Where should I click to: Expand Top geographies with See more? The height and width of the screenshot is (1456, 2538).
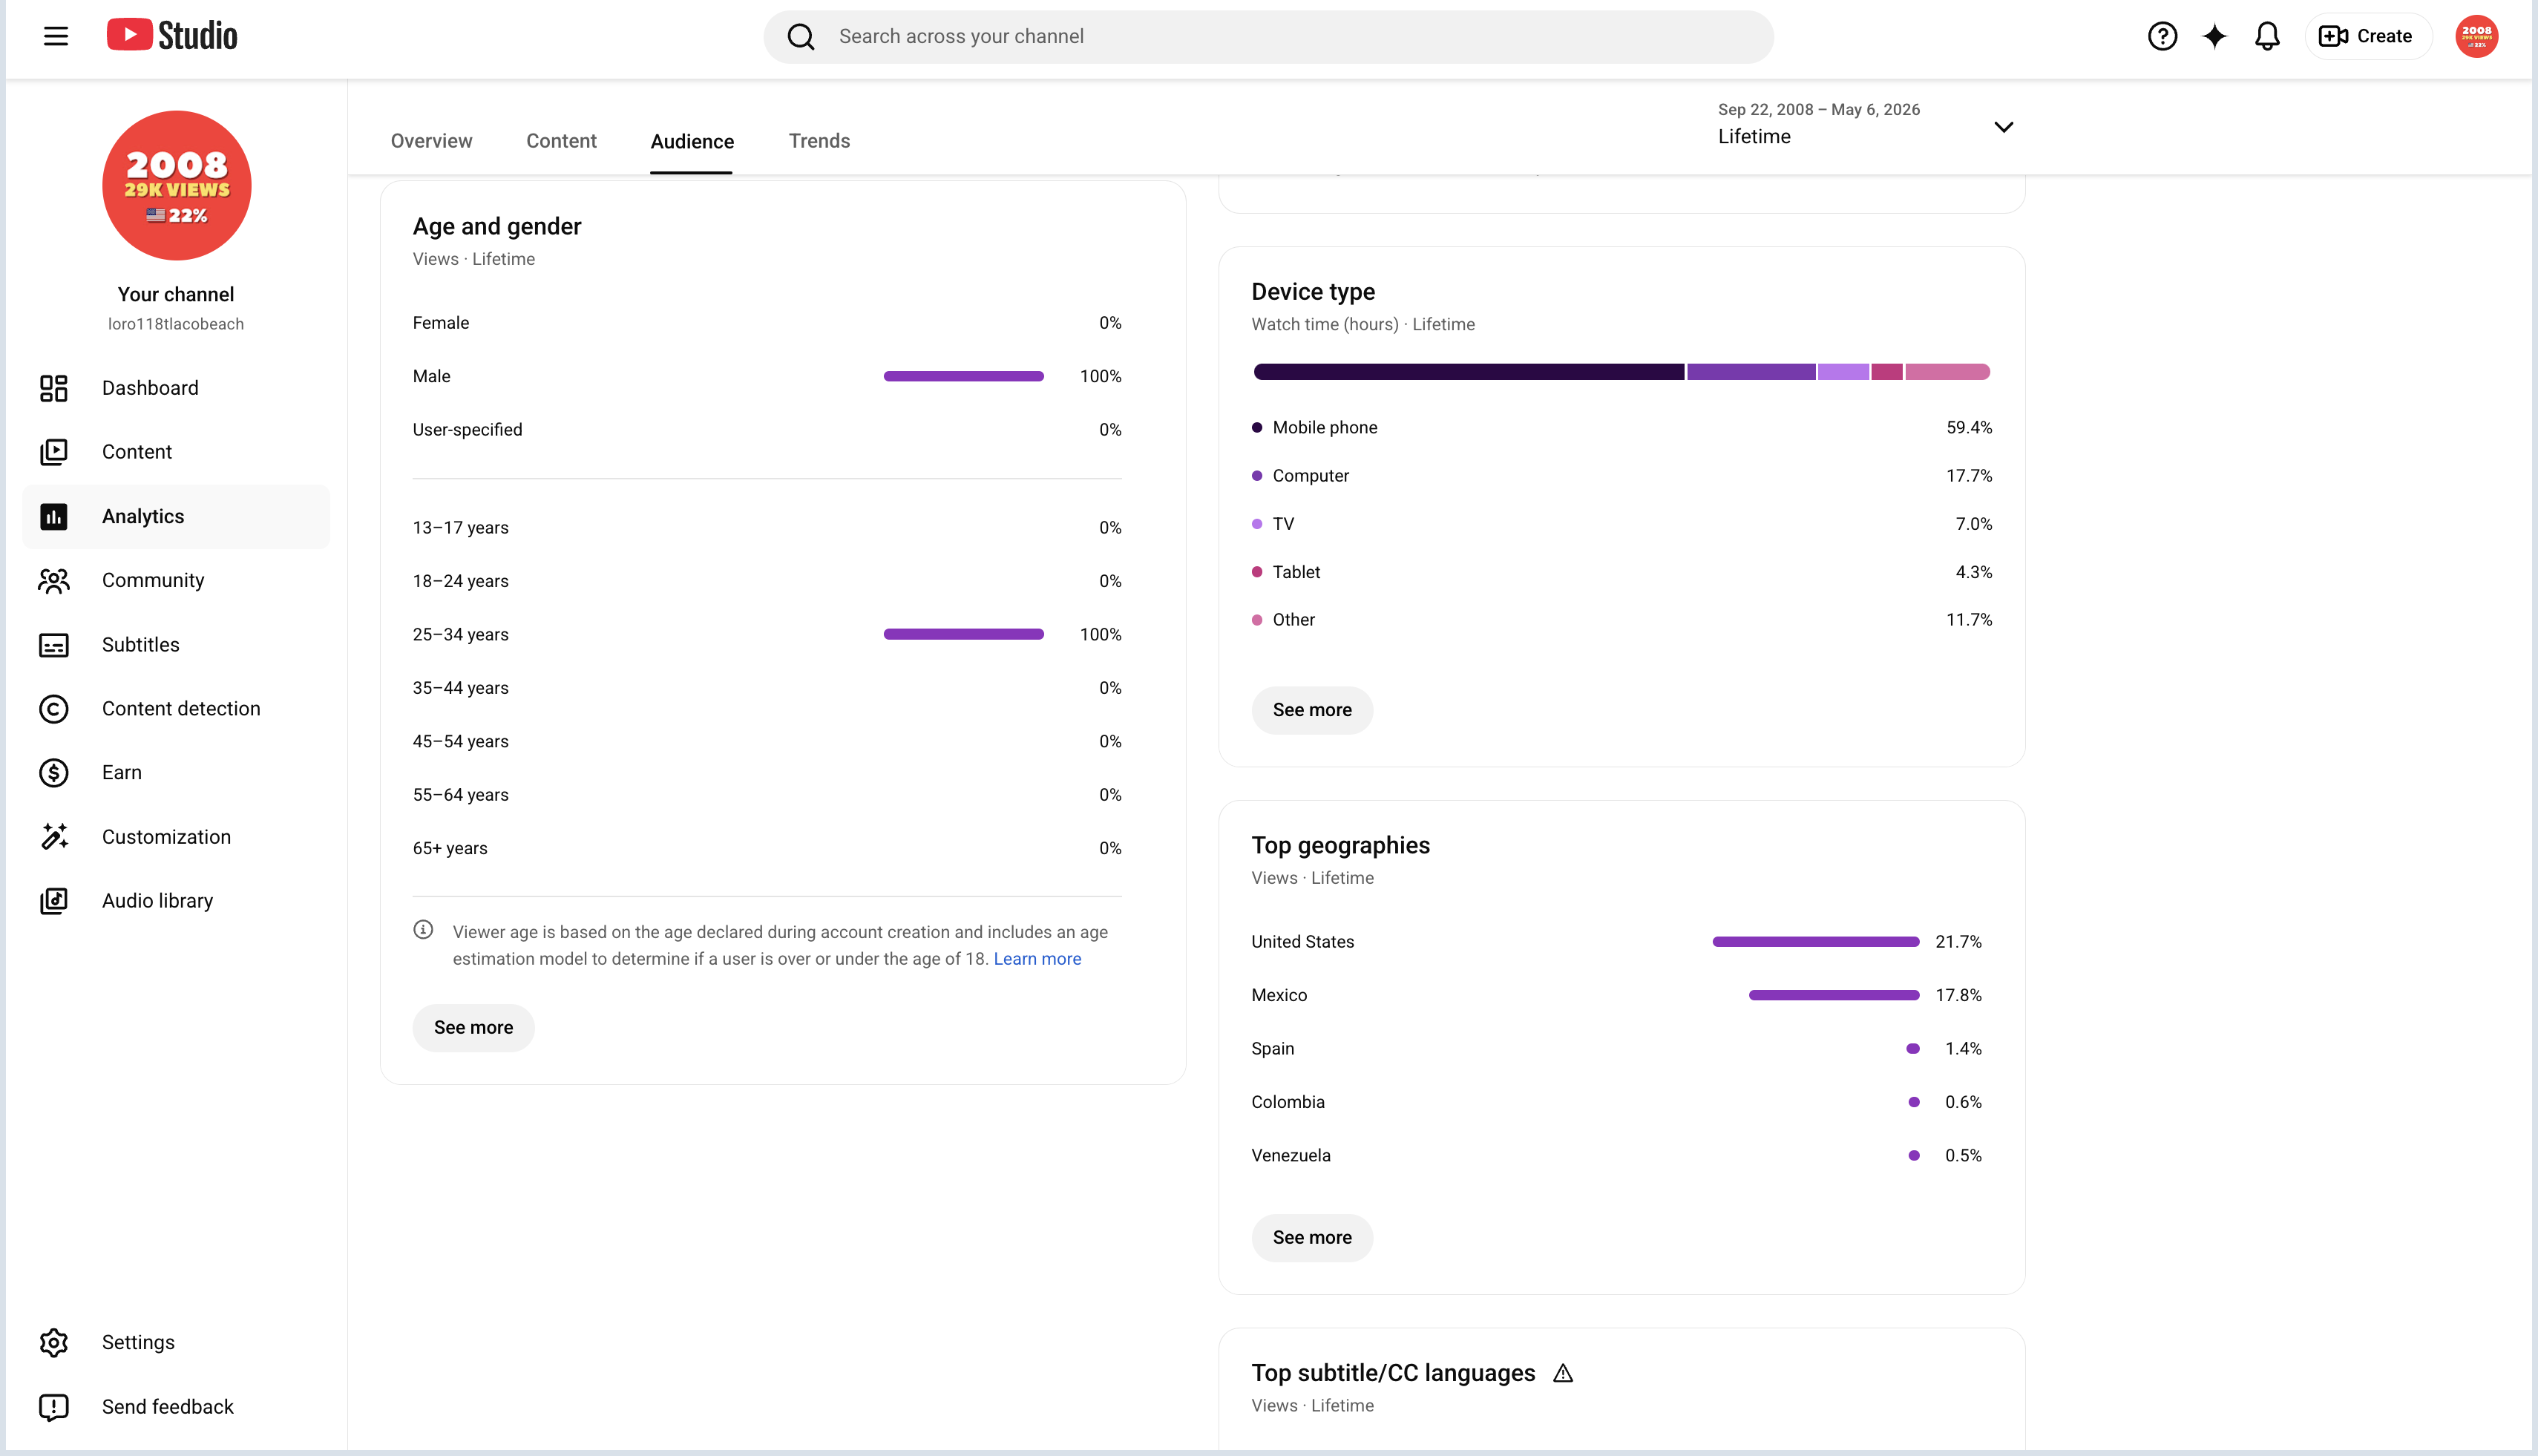(x=1312, y=1238)
